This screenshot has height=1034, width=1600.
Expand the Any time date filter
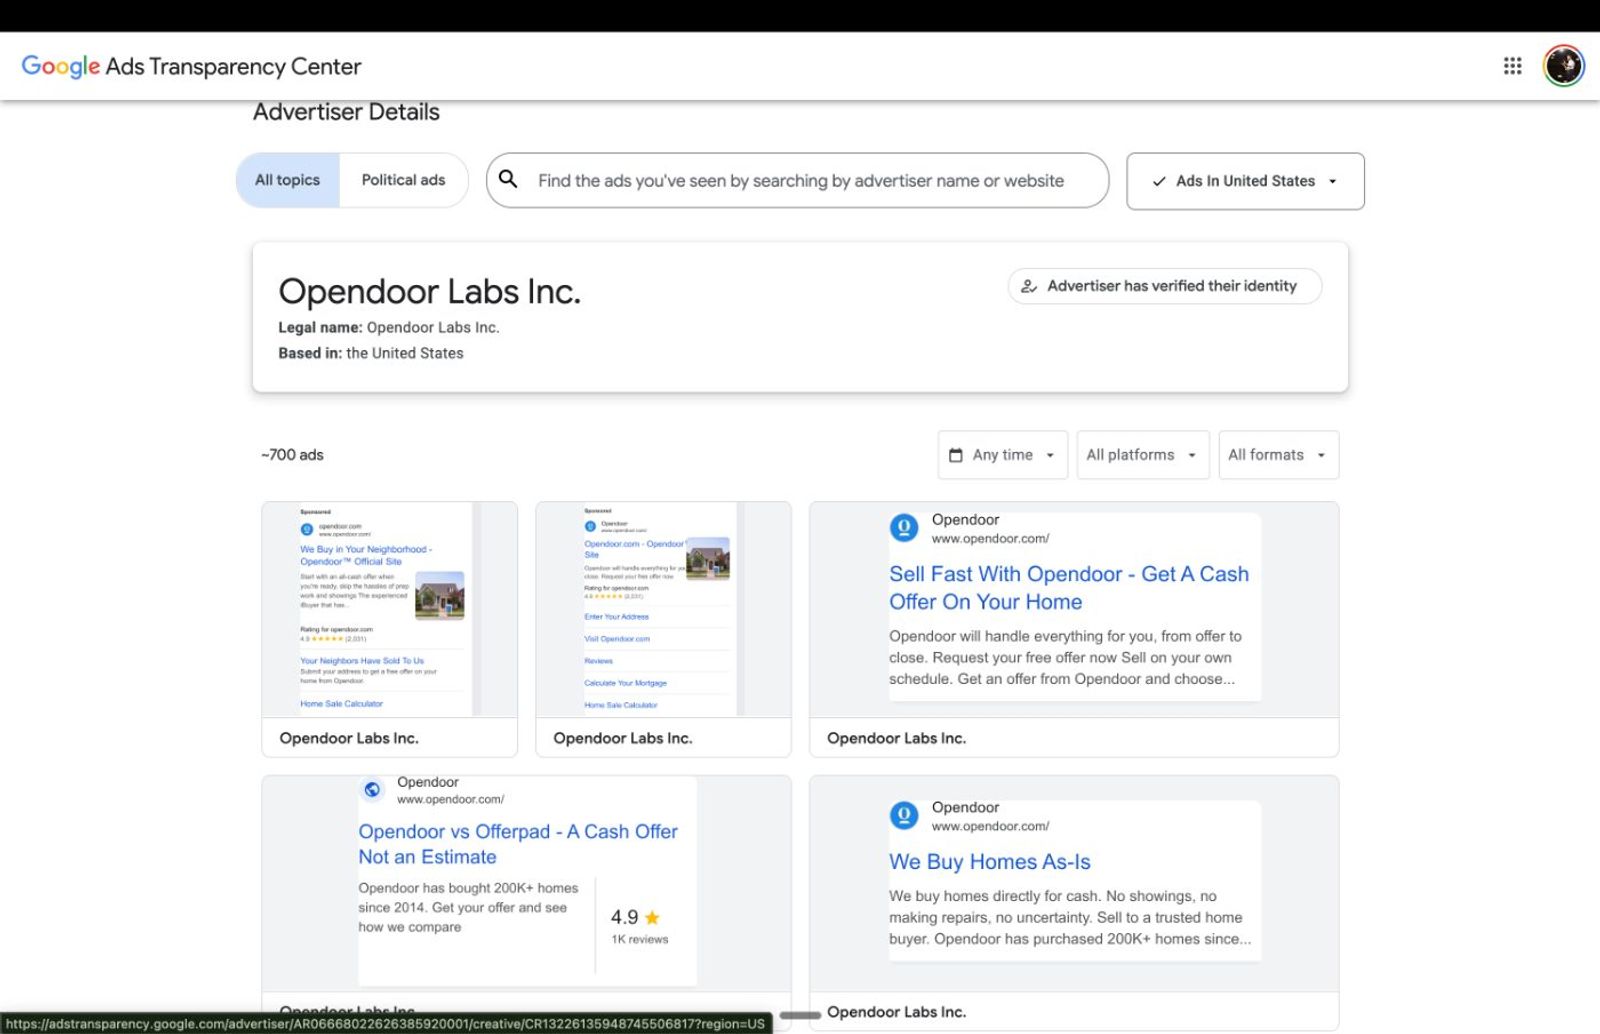[x=1003, y=455]
